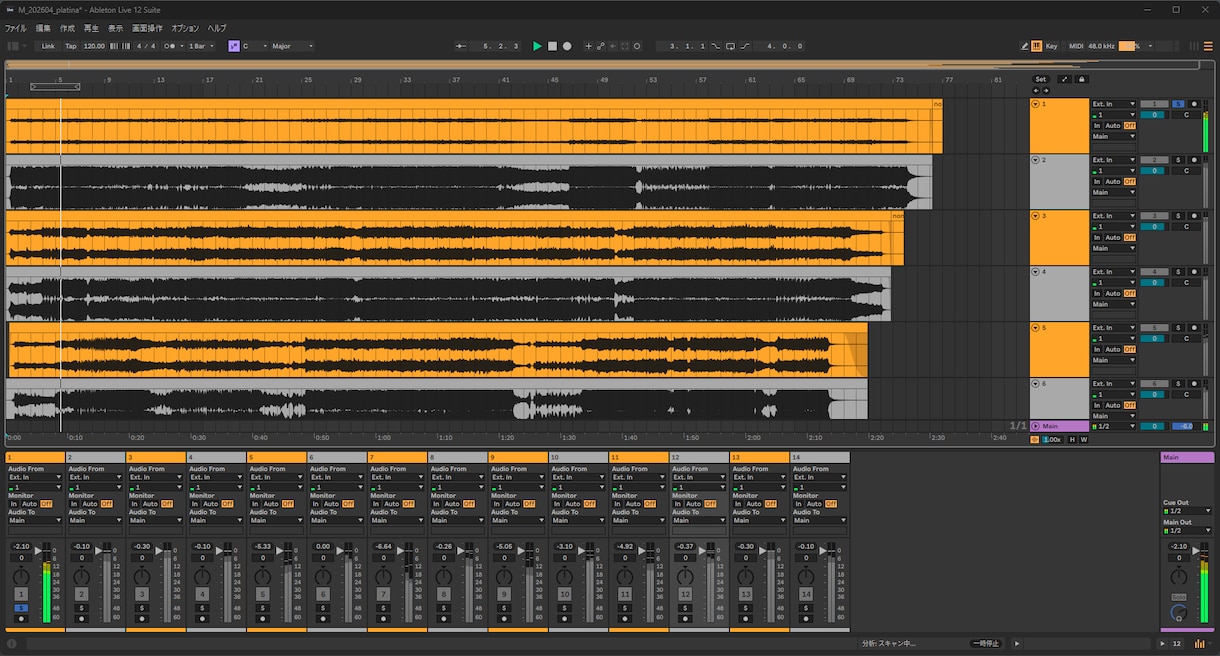Viewport: 1220px width, 656px height.
Task: Arm track 2 for recording in the arrangement
Action: [1193, 160]
